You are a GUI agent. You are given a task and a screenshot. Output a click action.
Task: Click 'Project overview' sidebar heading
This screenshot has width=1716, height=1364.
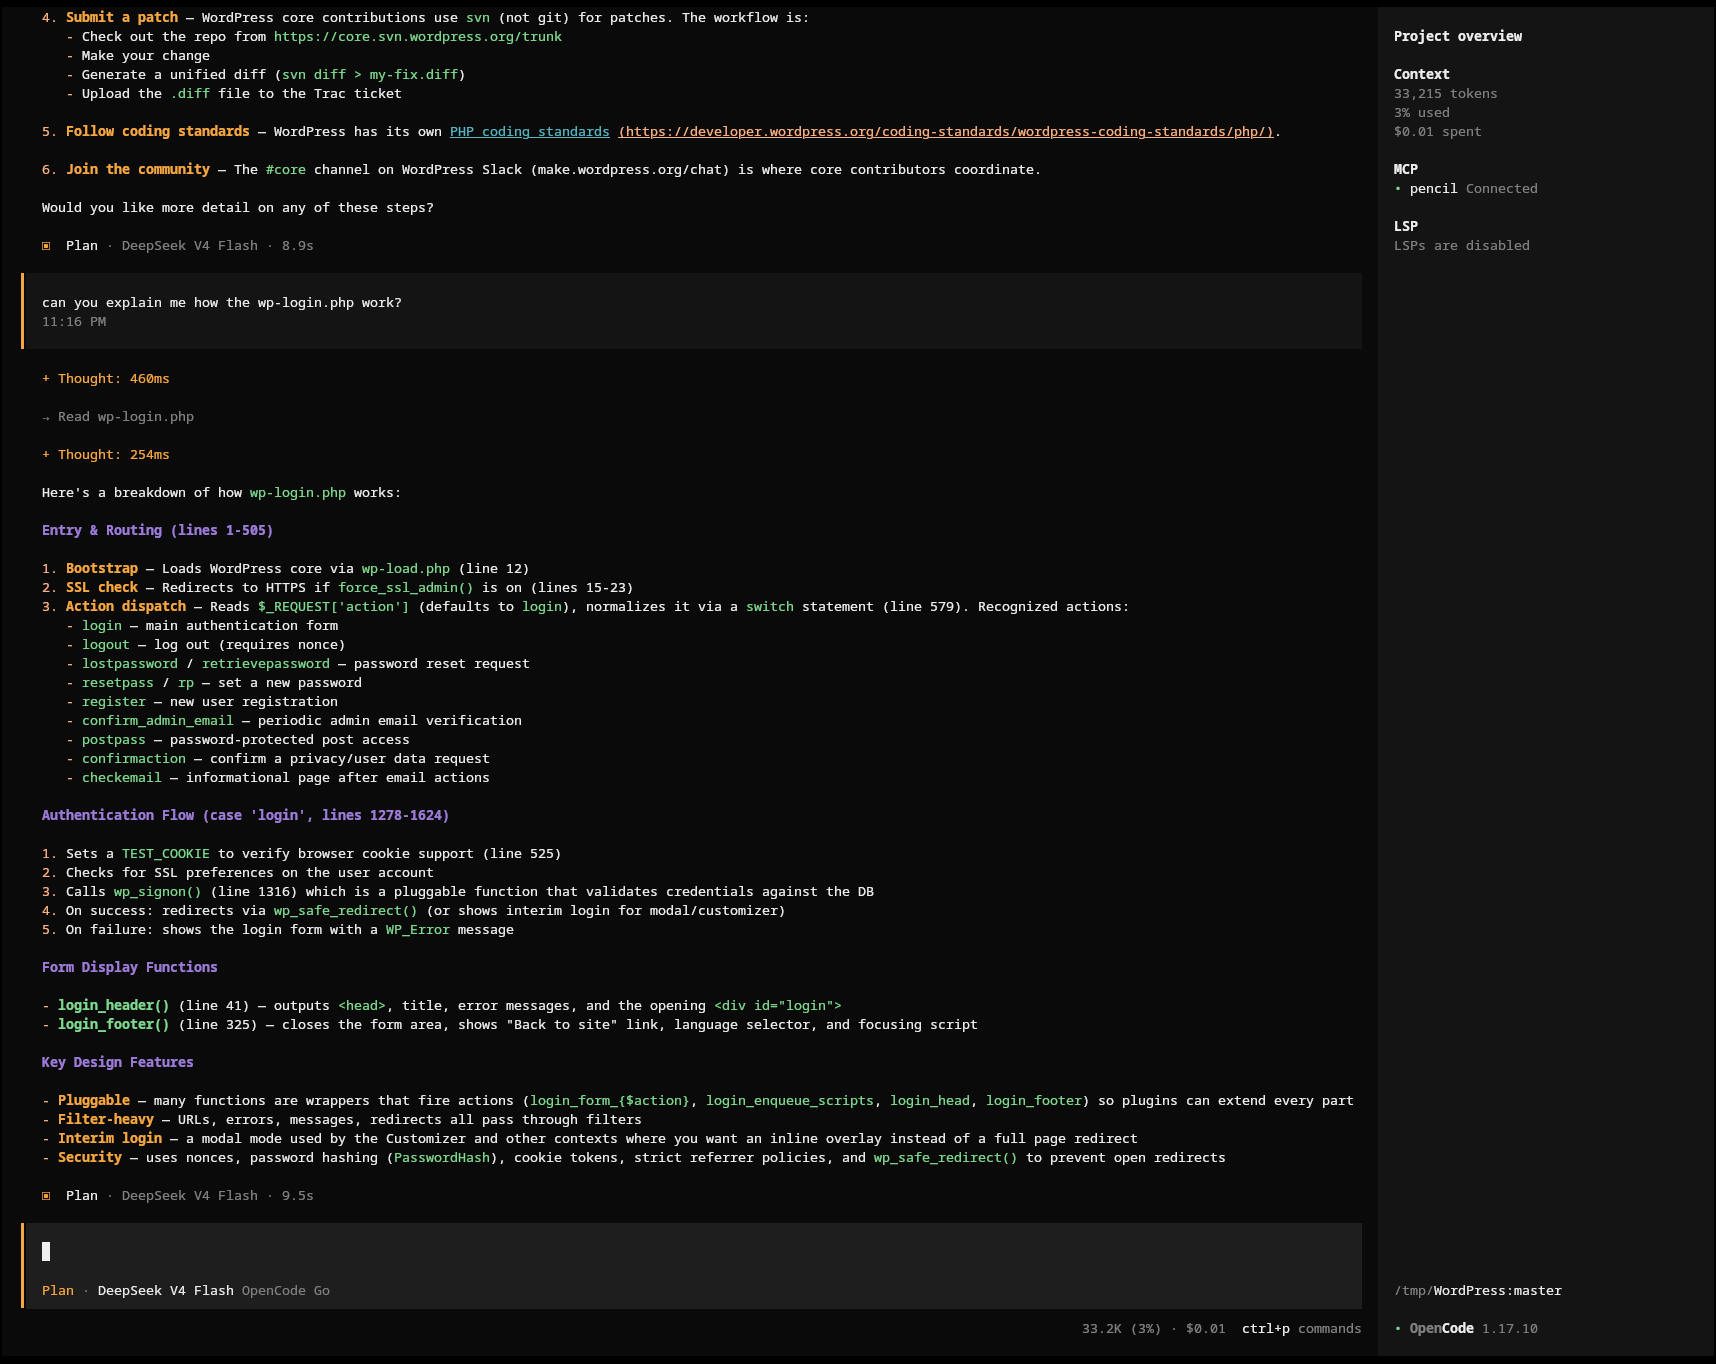coord(1458,37)
